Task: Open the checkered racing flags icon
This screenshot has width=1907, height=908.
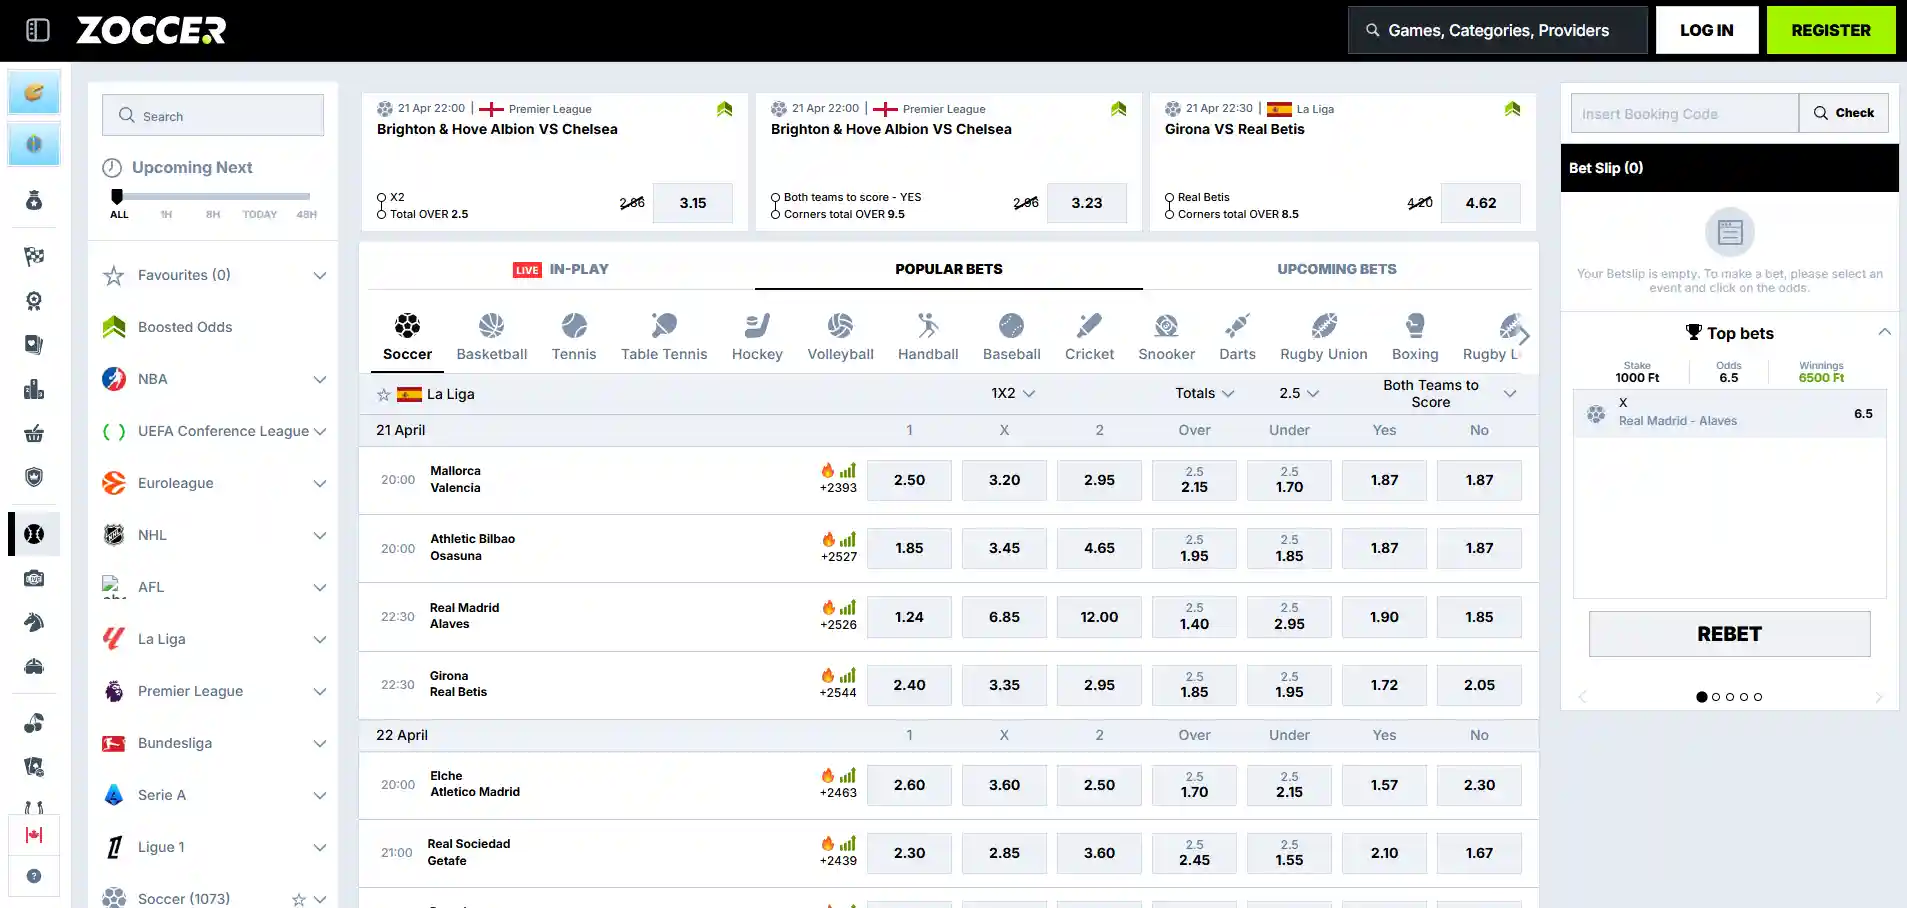Action: pyautogui.click(x=34, y=257)
